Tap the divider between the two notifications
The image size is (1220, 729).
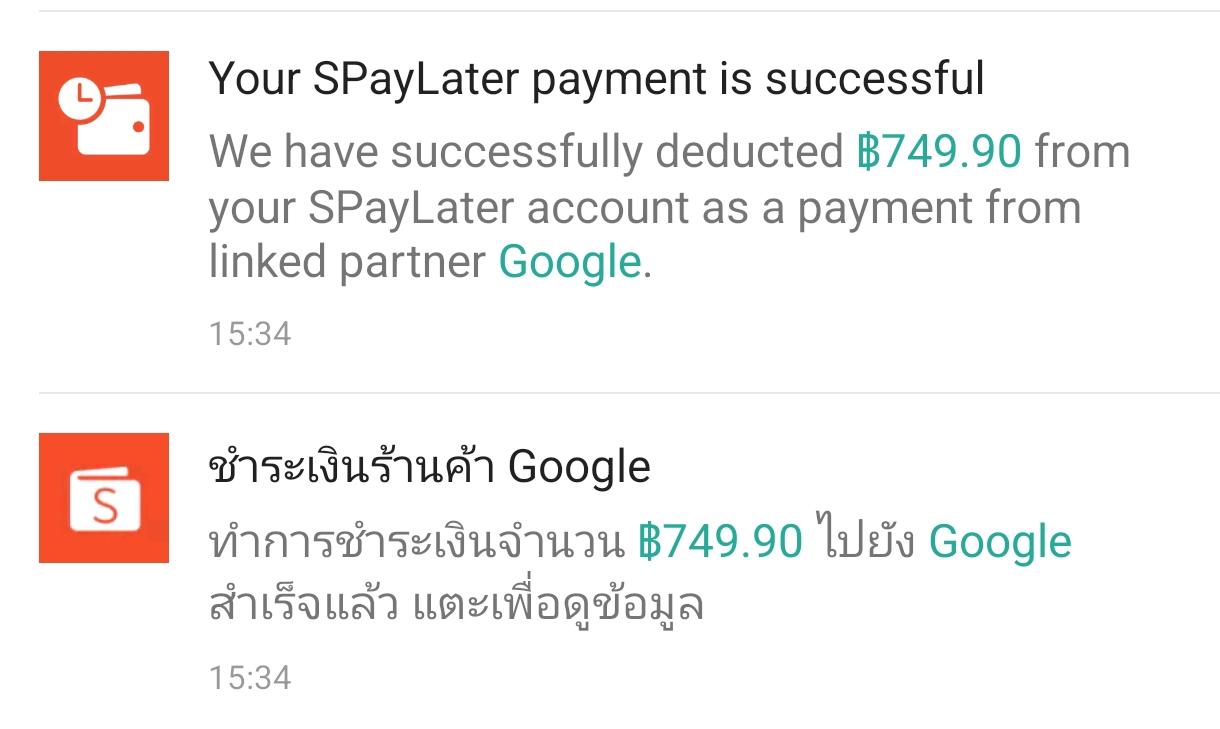click(x=629, y=393)
